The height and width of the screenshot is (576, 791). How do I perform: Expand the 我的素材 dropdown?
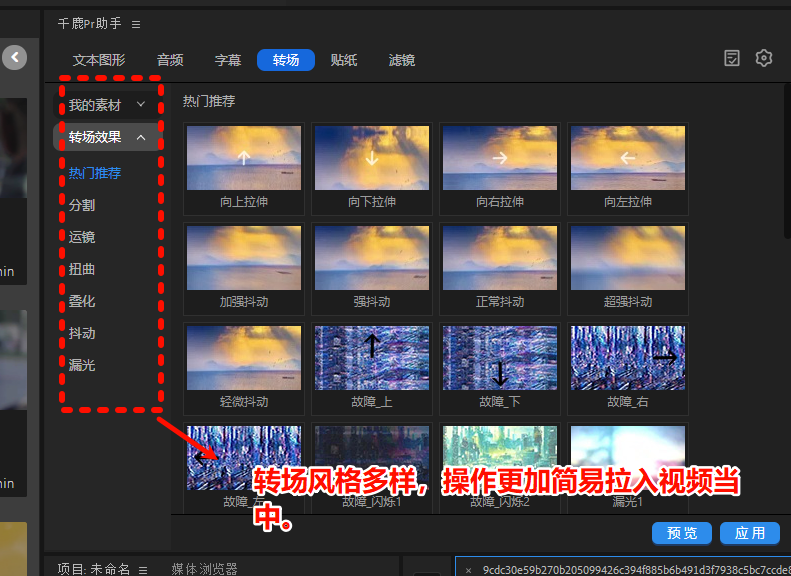coord(106,105)
